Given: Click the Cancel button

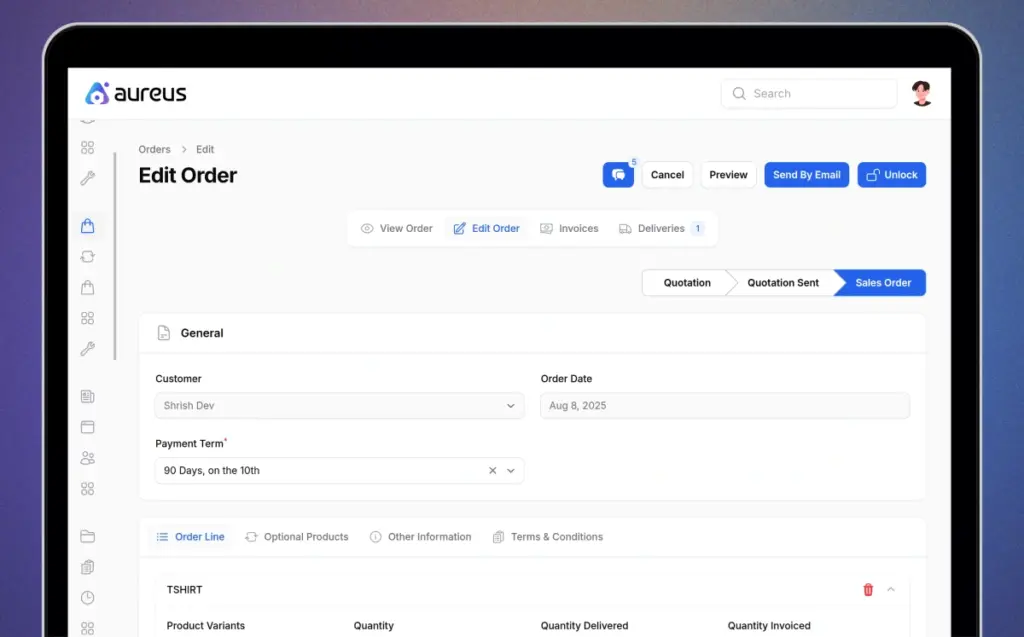Looking at the screenshot, I should coord(667,175).
